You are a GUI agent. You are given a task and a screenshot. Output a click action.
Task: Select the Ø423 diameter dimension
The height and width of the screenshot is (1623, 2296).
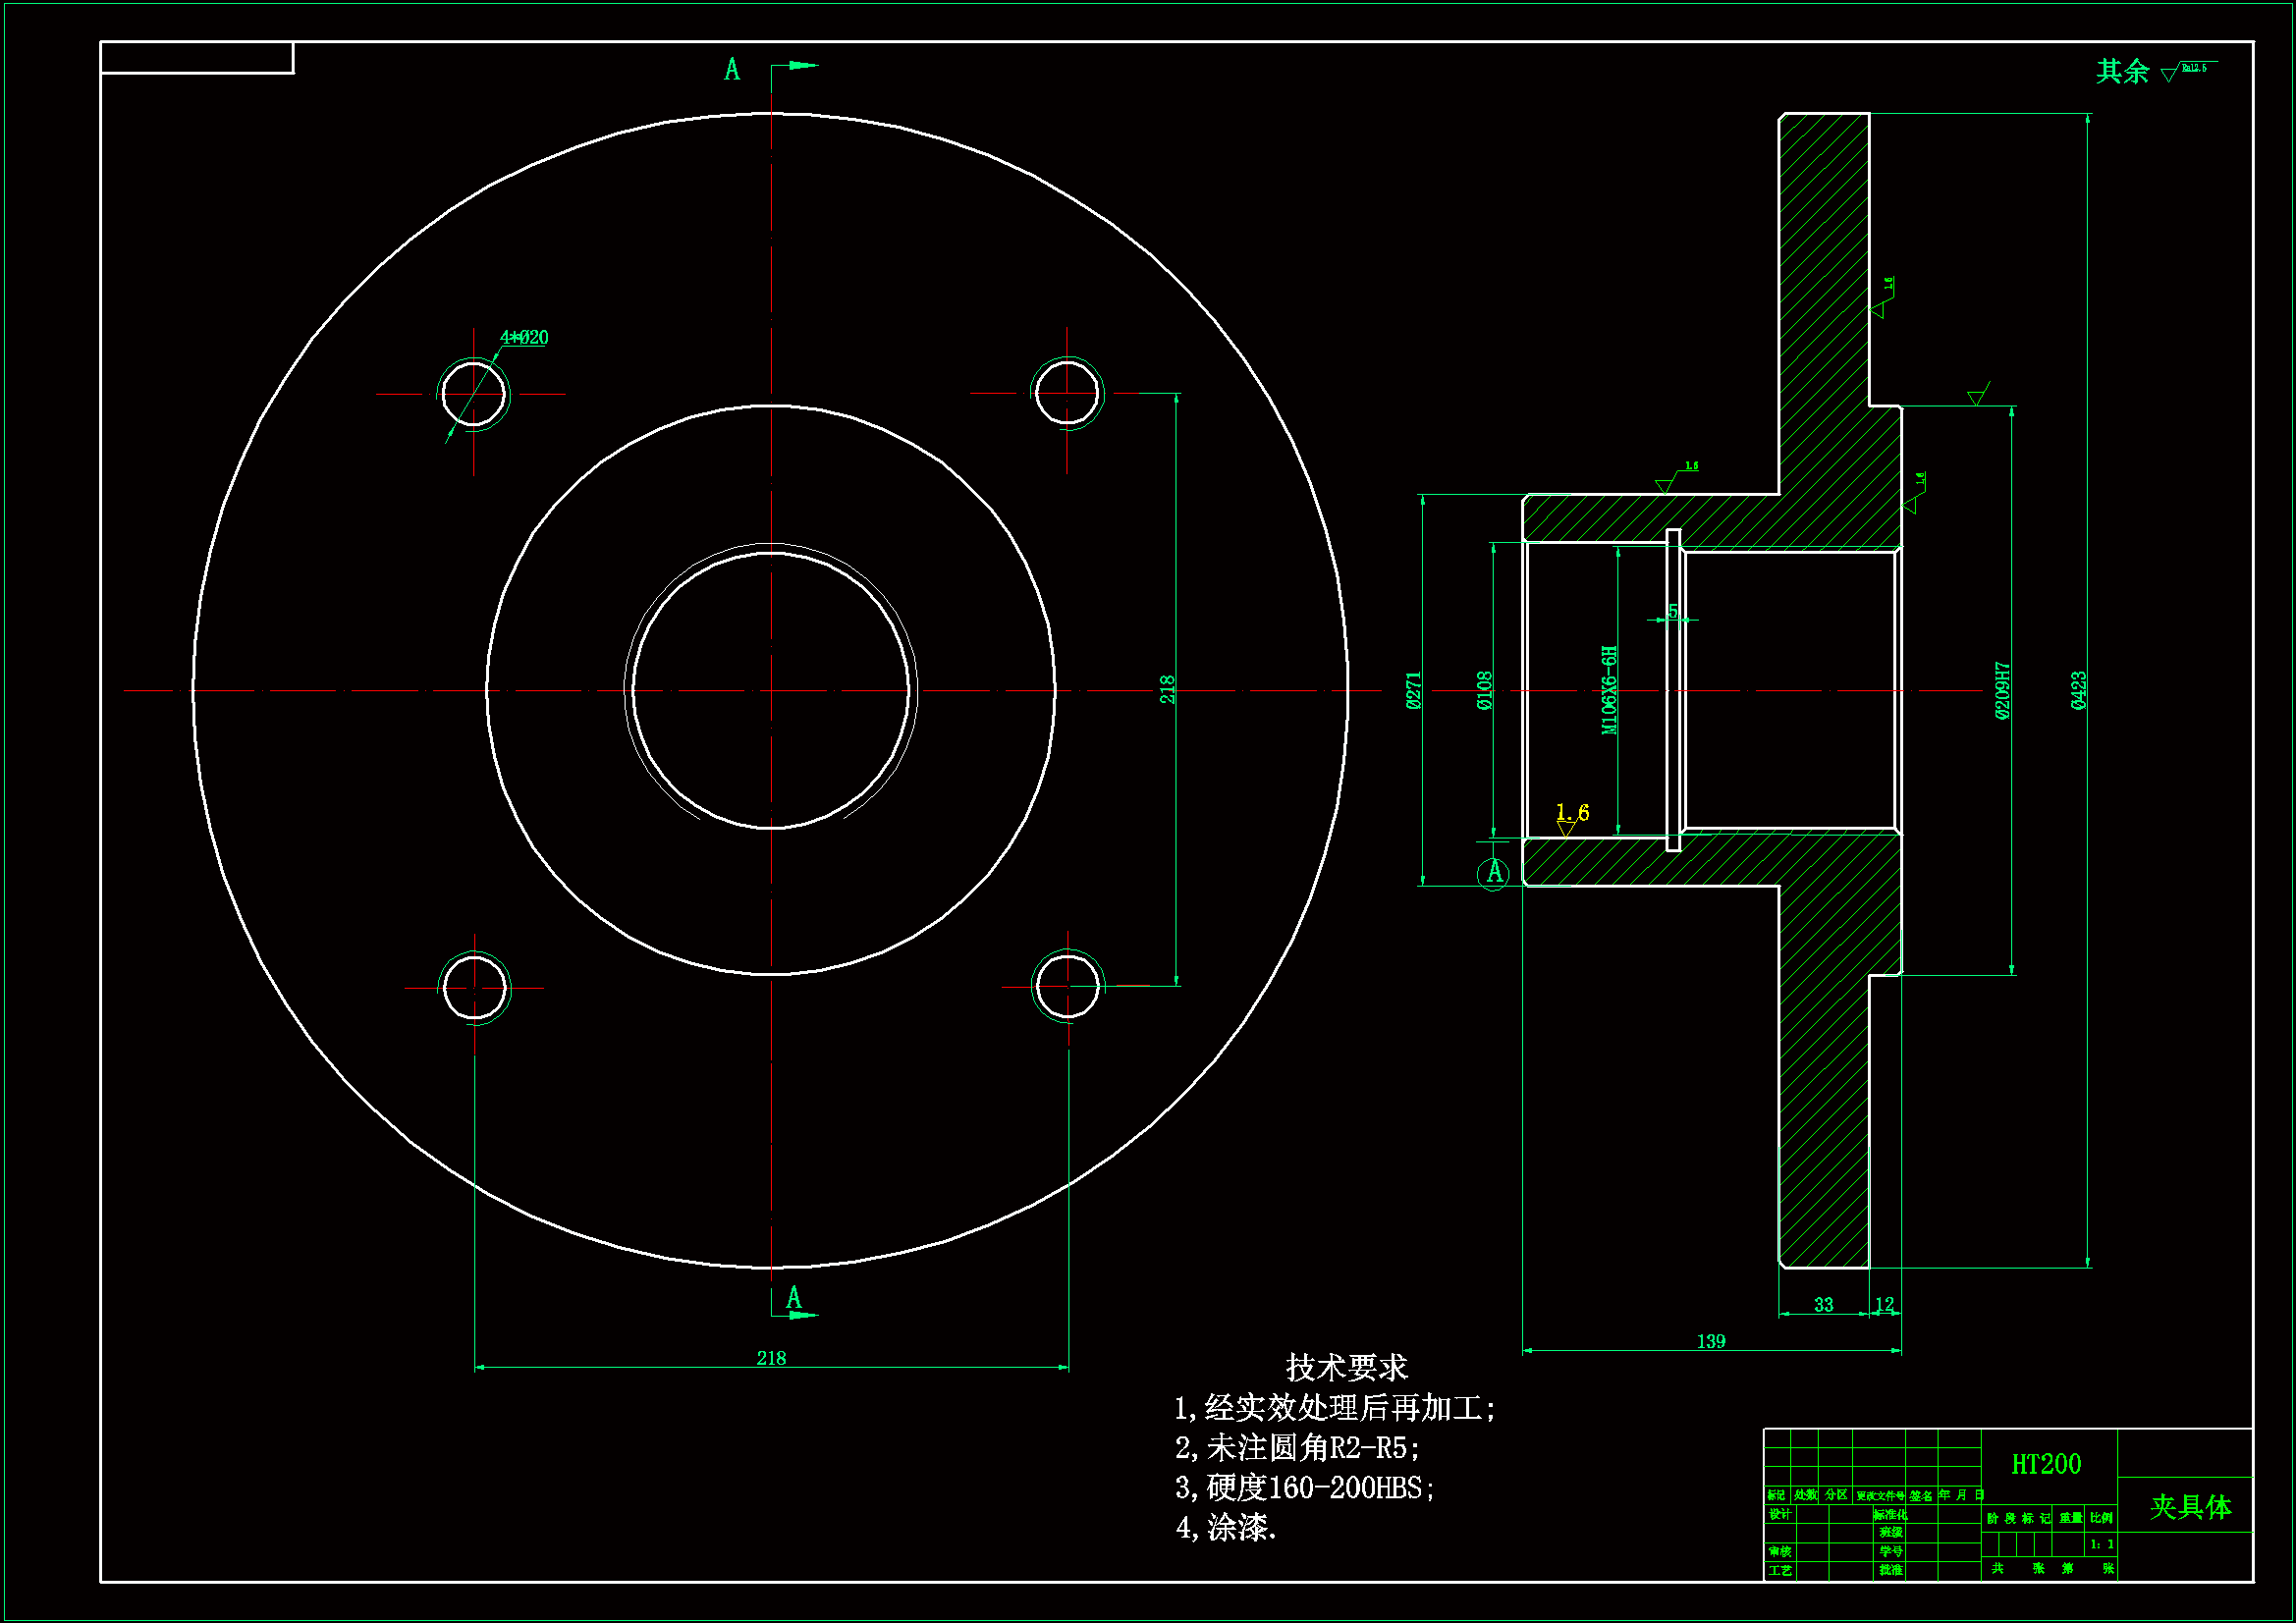[x=2079, y=691]
